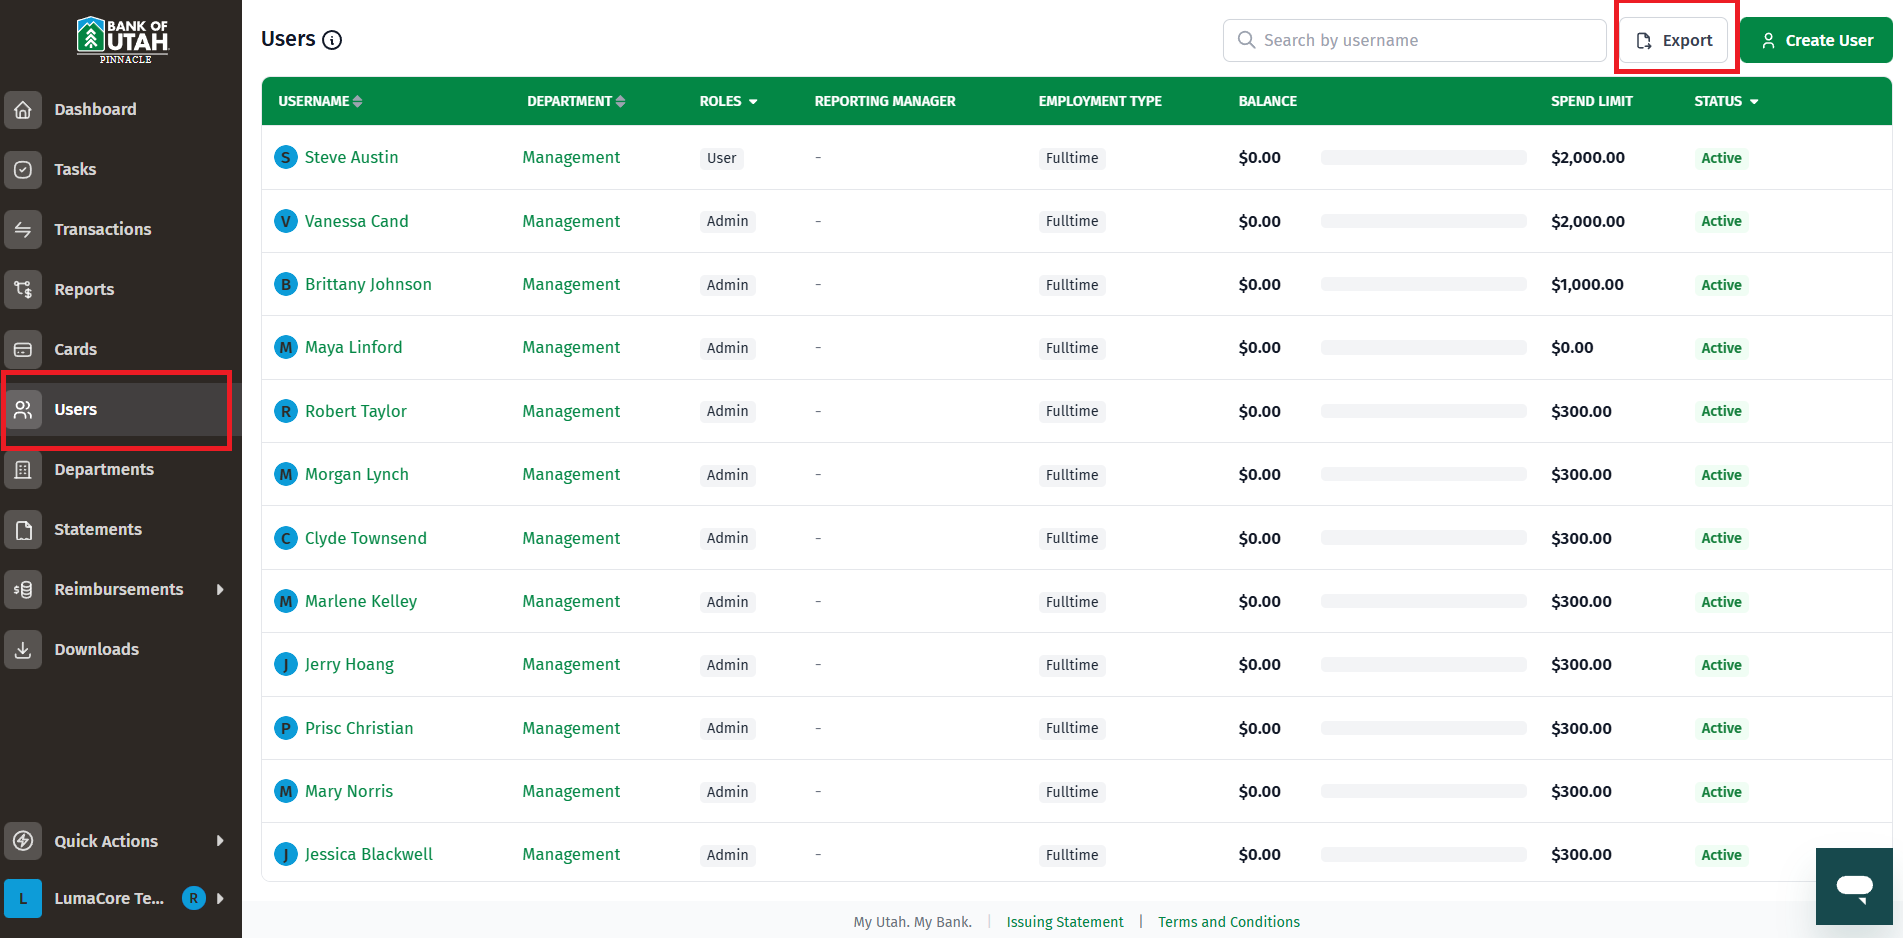Click Robert Taylor's R avatar

tap(286, 411)
